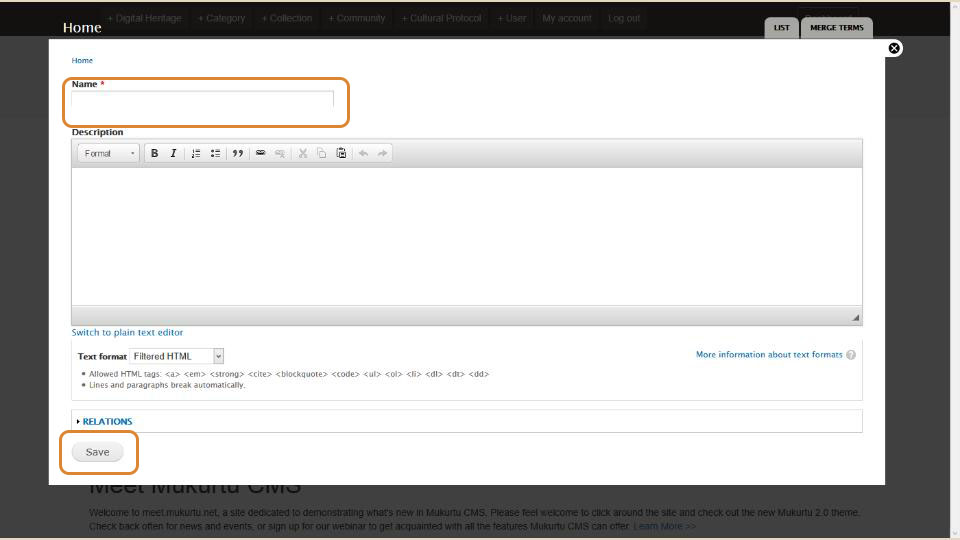Viewport: 960px width, 540px height.
Task: Insert block quote in editor
Action: (238, 153)
